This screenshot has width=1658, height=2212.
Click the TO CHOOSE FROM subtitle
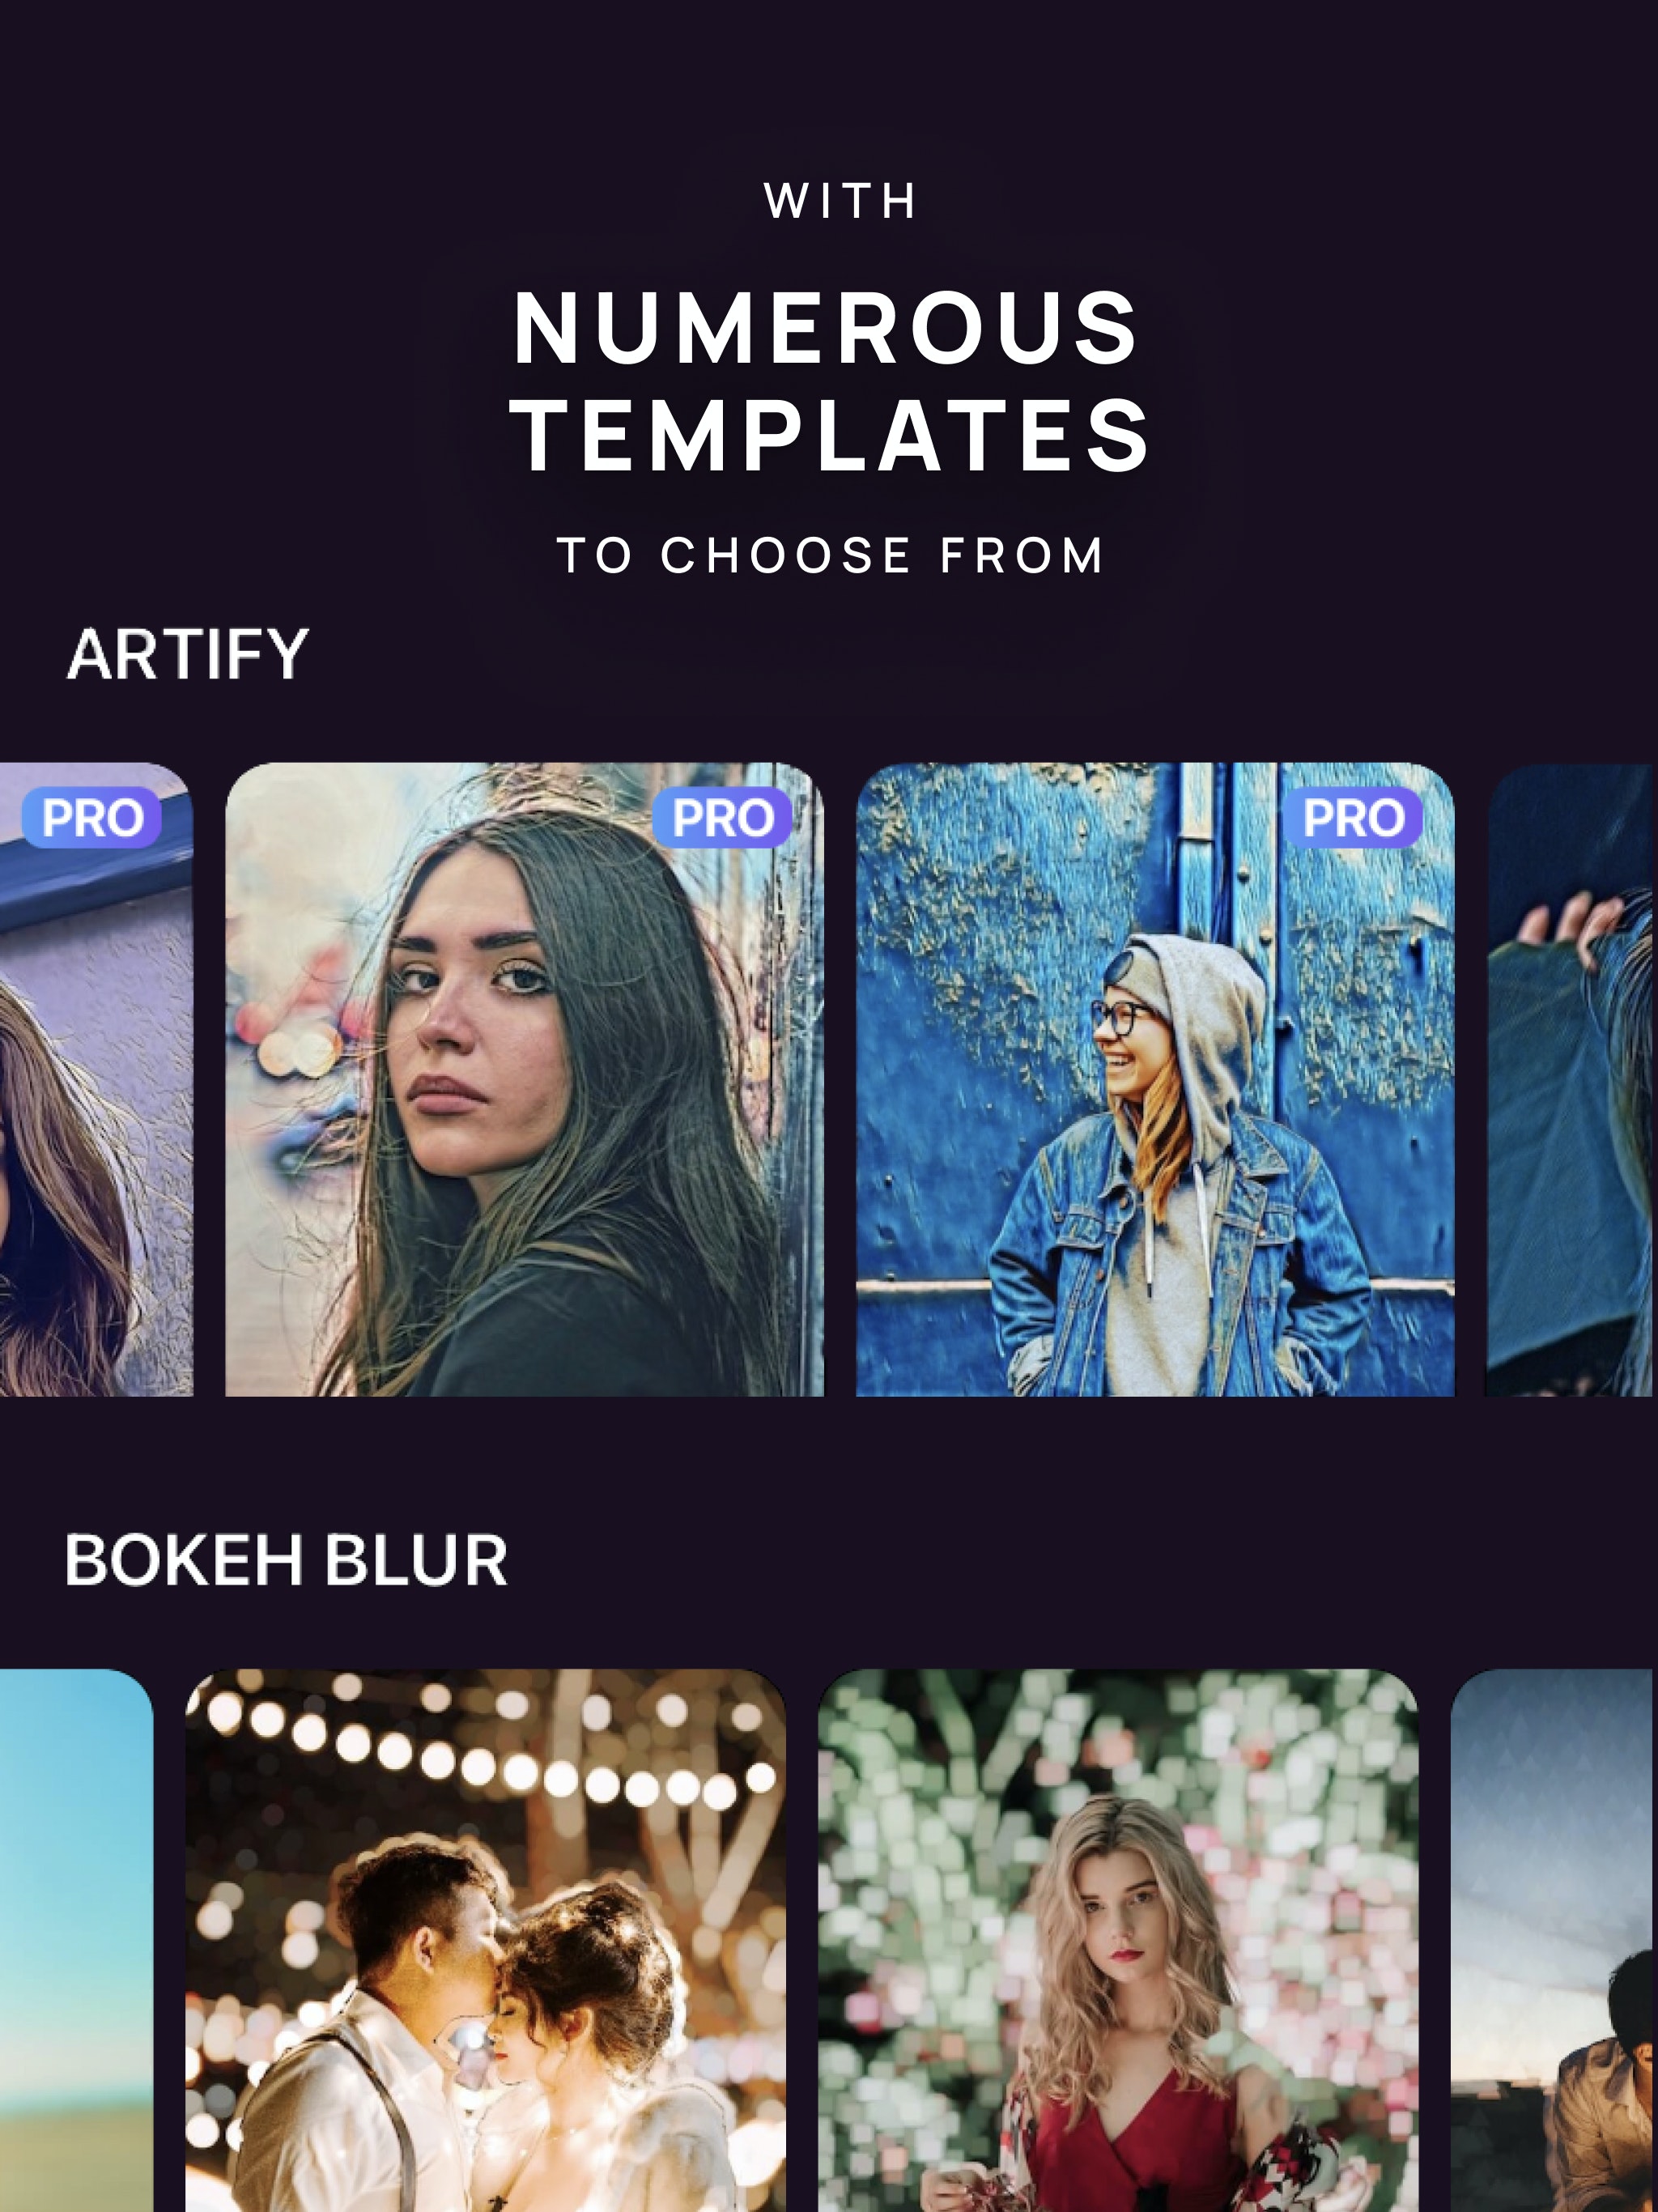tap(830, 555)
